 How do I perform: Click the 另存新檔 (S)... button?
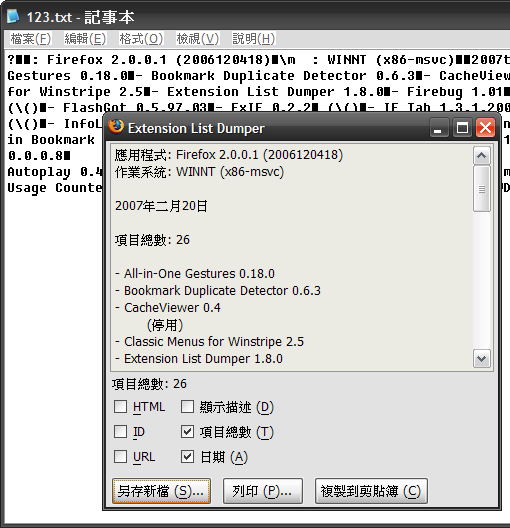pos(162,491)
